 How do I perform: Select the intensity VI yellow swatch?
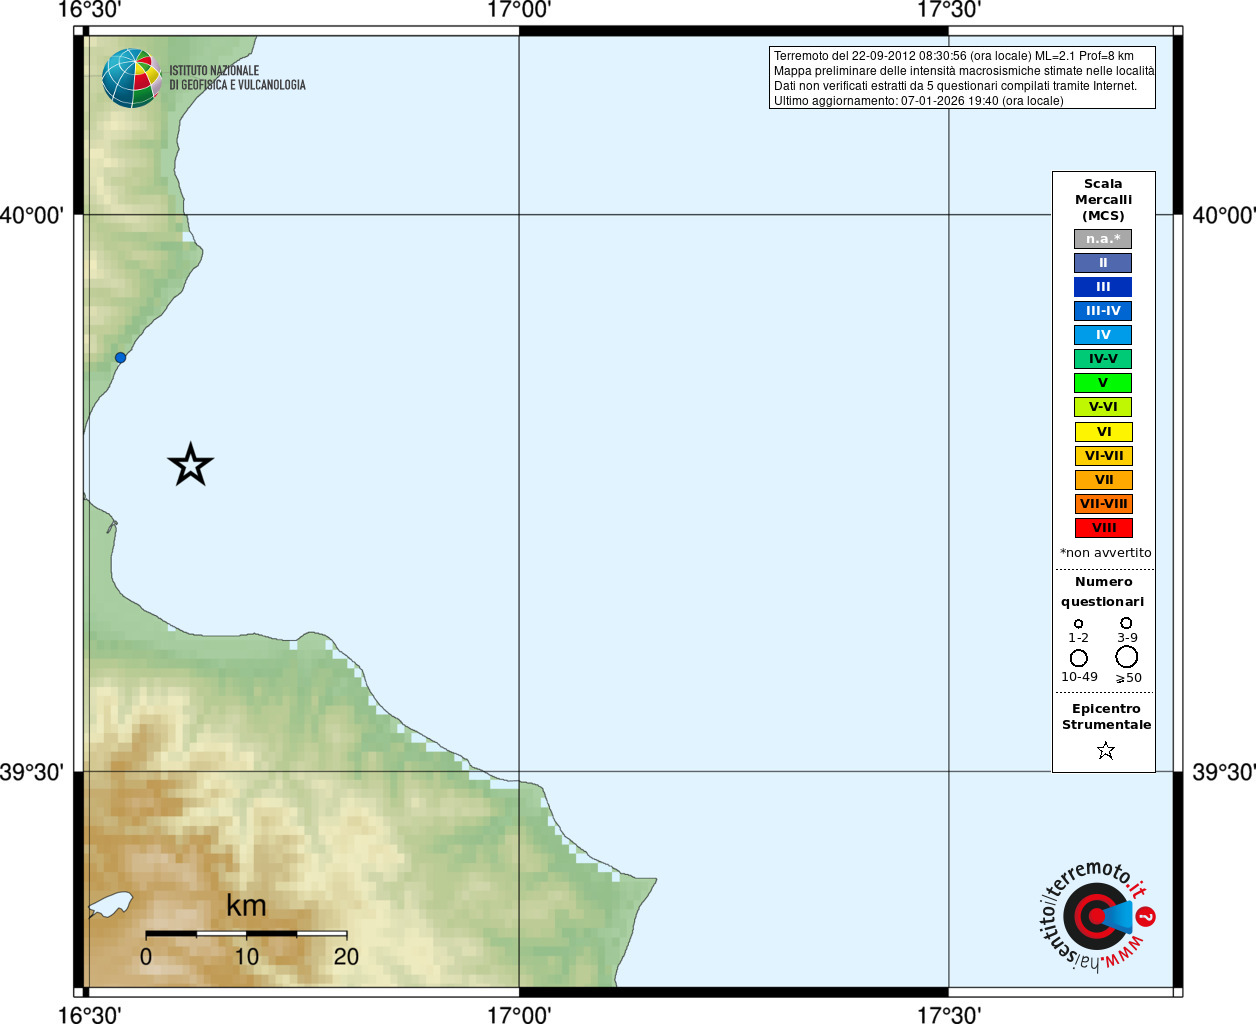pos(1103,432)
